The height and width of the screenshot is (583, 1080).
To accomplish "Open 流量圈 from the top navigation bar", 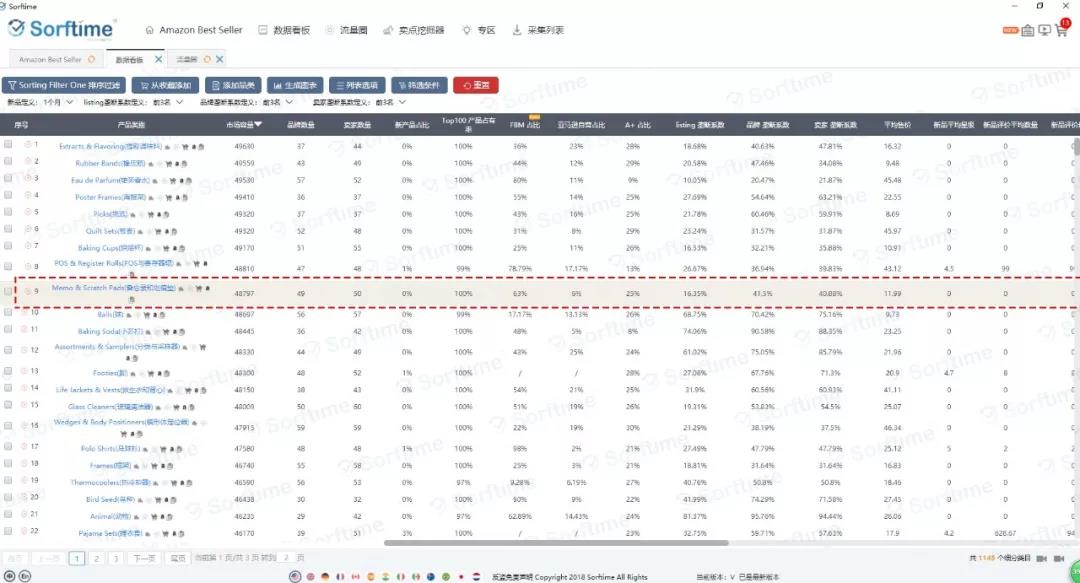I will point(351,30).
